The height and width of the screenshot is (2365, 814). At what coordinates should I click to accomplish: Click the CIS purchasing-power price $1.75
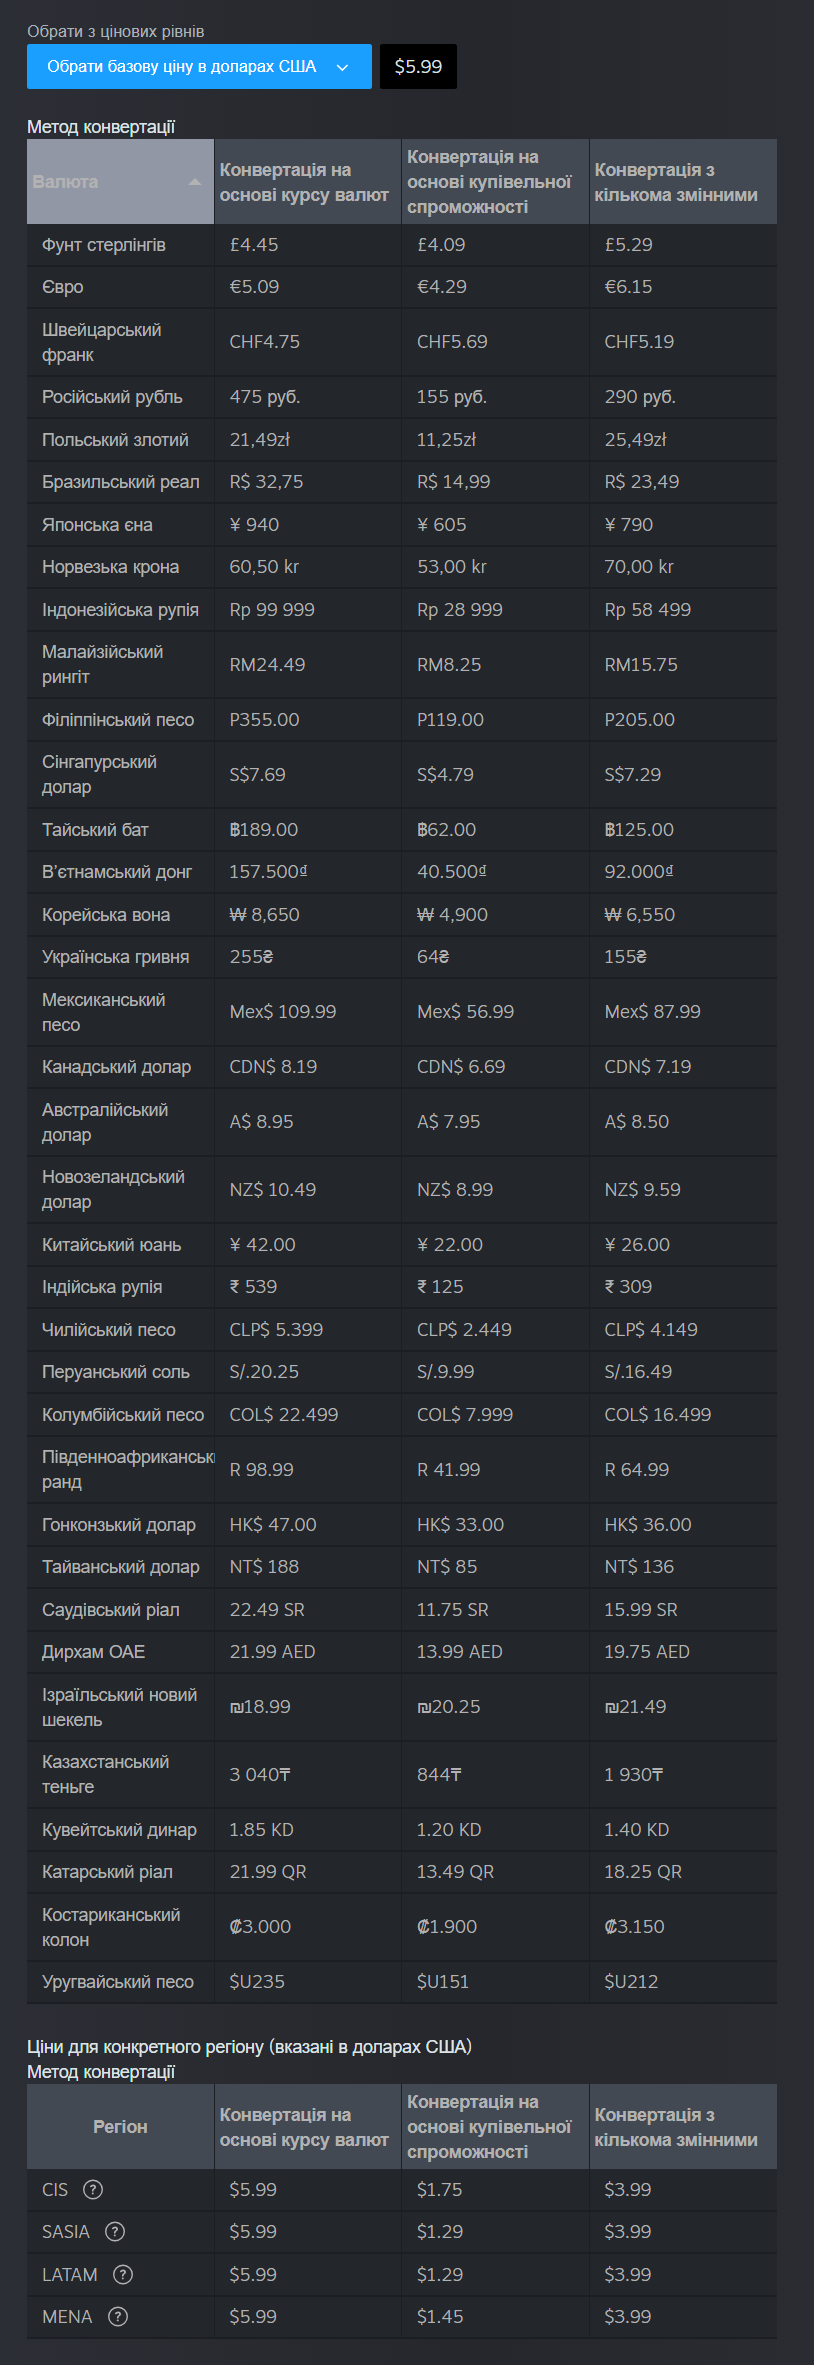(x=440, y=2190)
